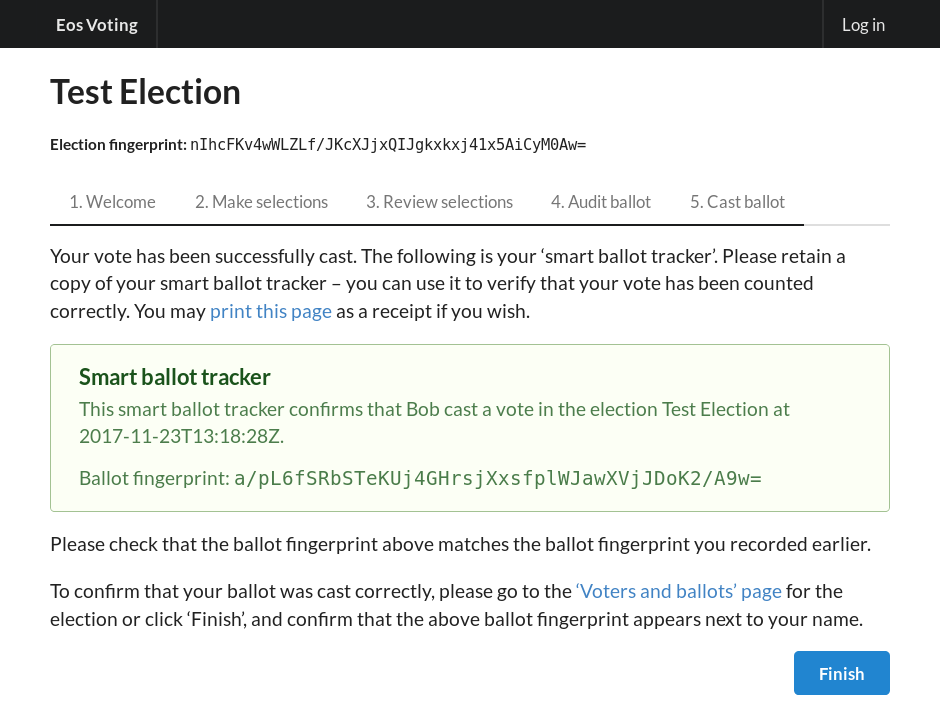This screenshot has width=940, height=720.
Task: Open the 'Voters and ballots' page link
Action: pyautogui.click(x=679, y=592)
